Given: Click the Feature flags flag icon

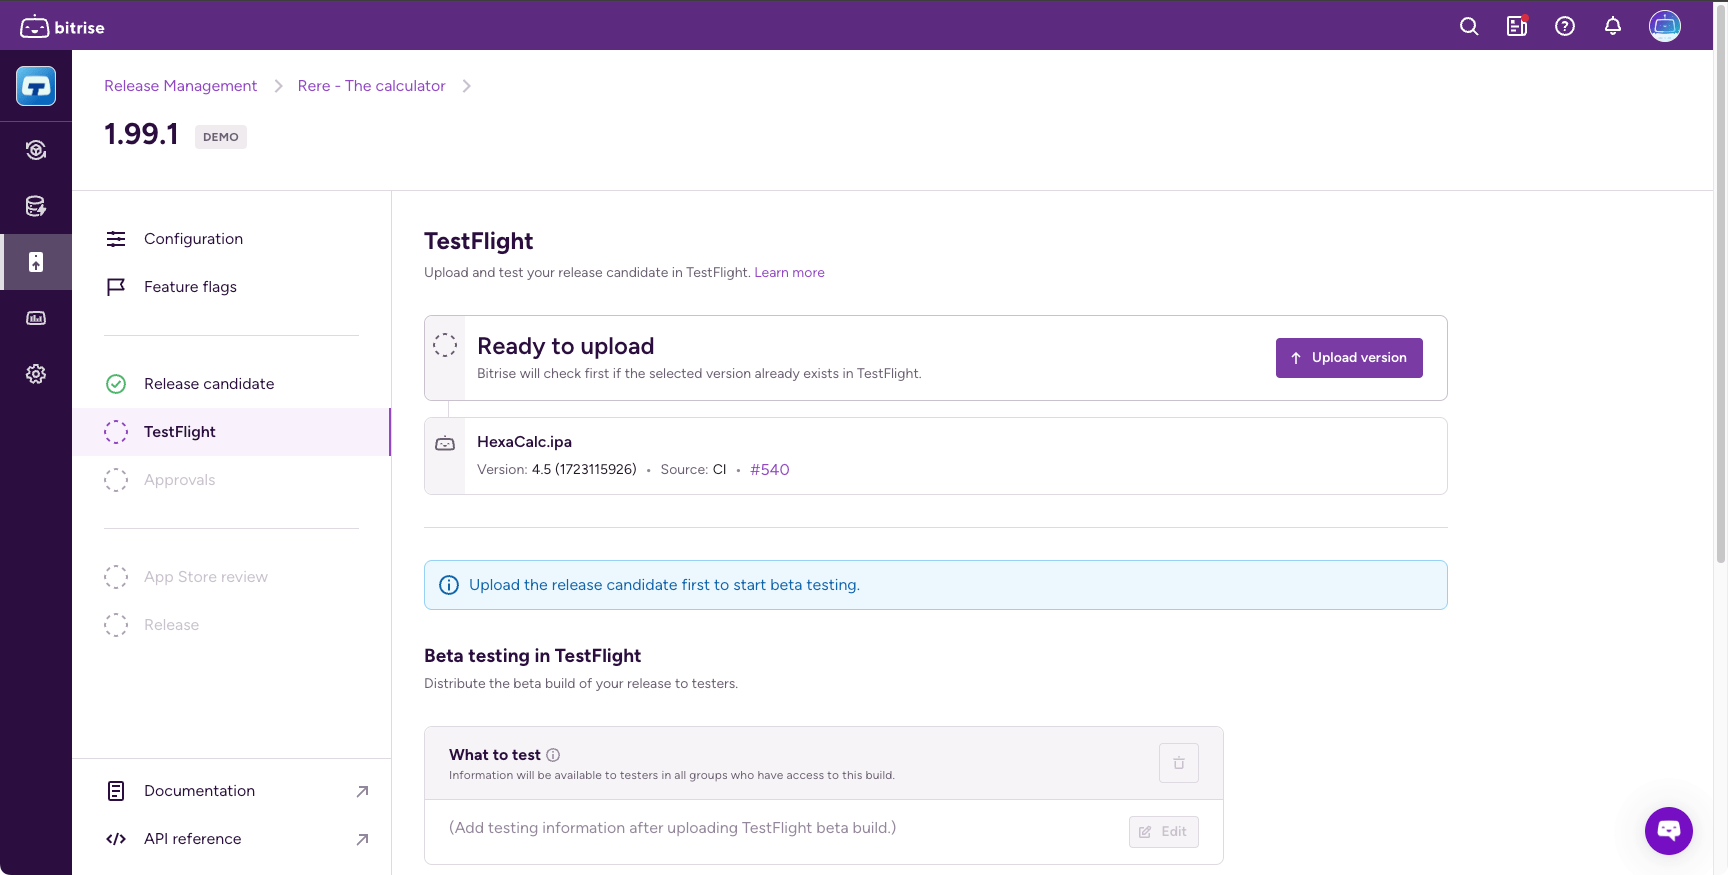Looking at the screenshot, I should pos(116,287).
